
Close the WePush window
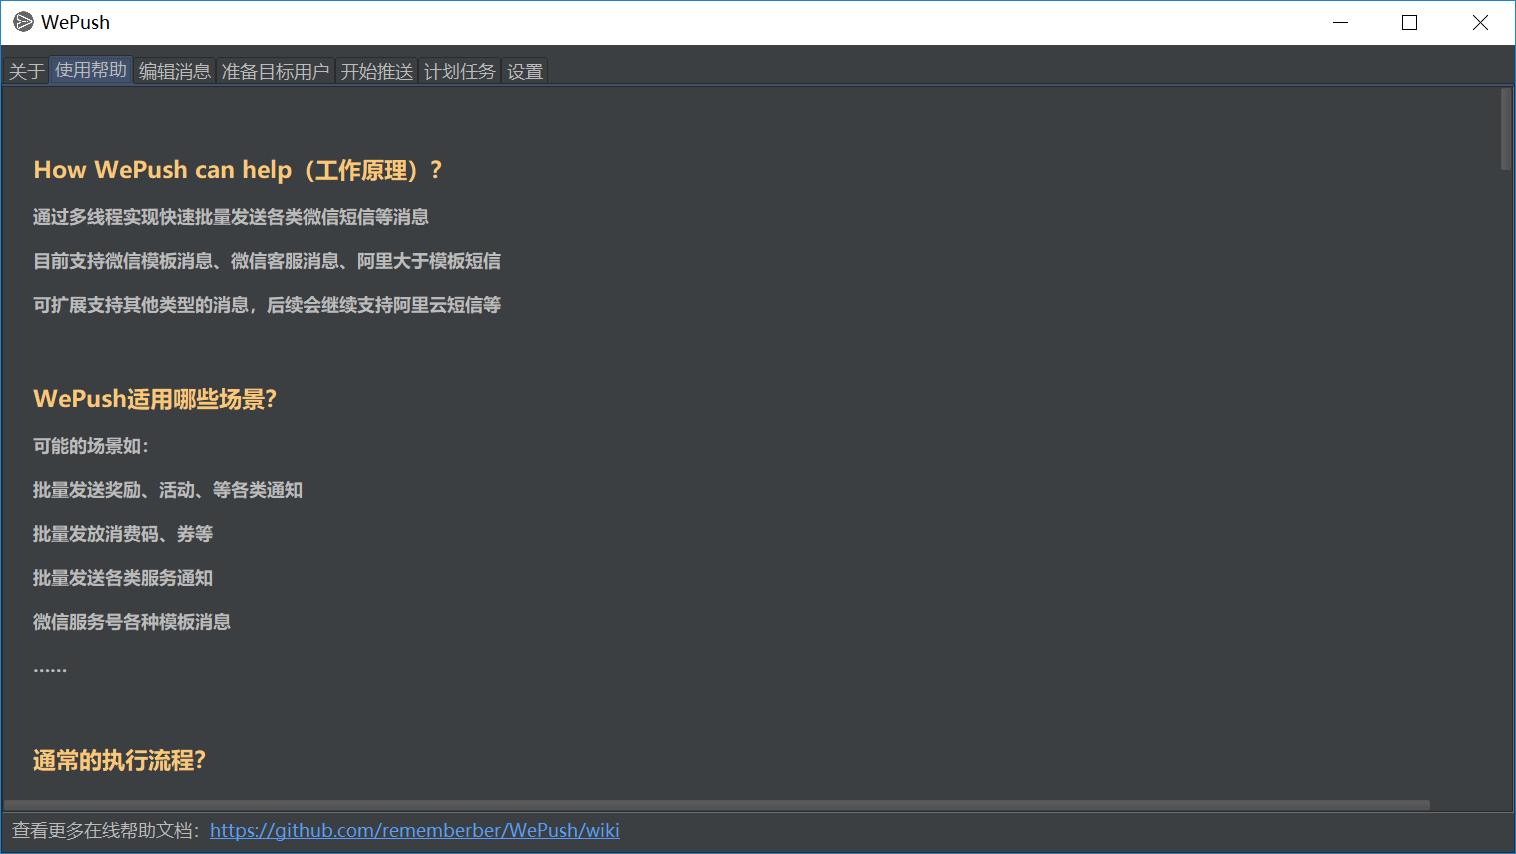pos(1480,22)
